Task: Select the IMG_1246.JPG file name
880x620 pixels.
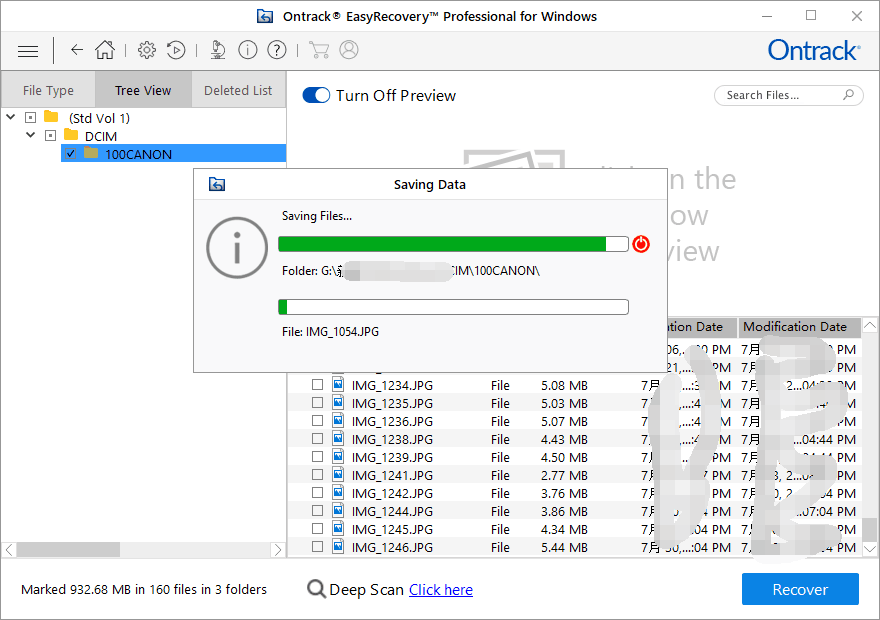Action: click(392, 547)
